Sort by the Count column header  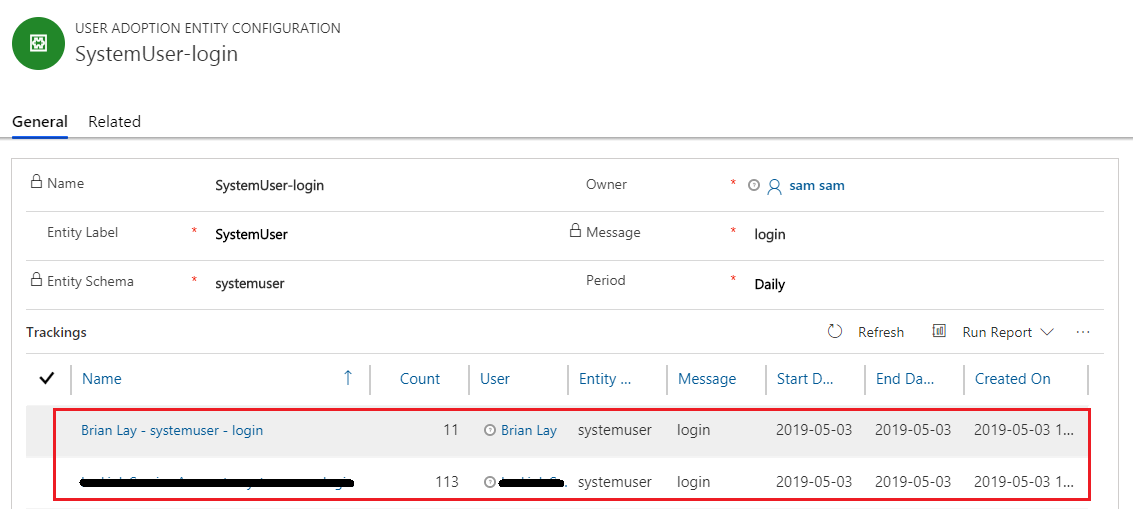[x=419, y=379]
